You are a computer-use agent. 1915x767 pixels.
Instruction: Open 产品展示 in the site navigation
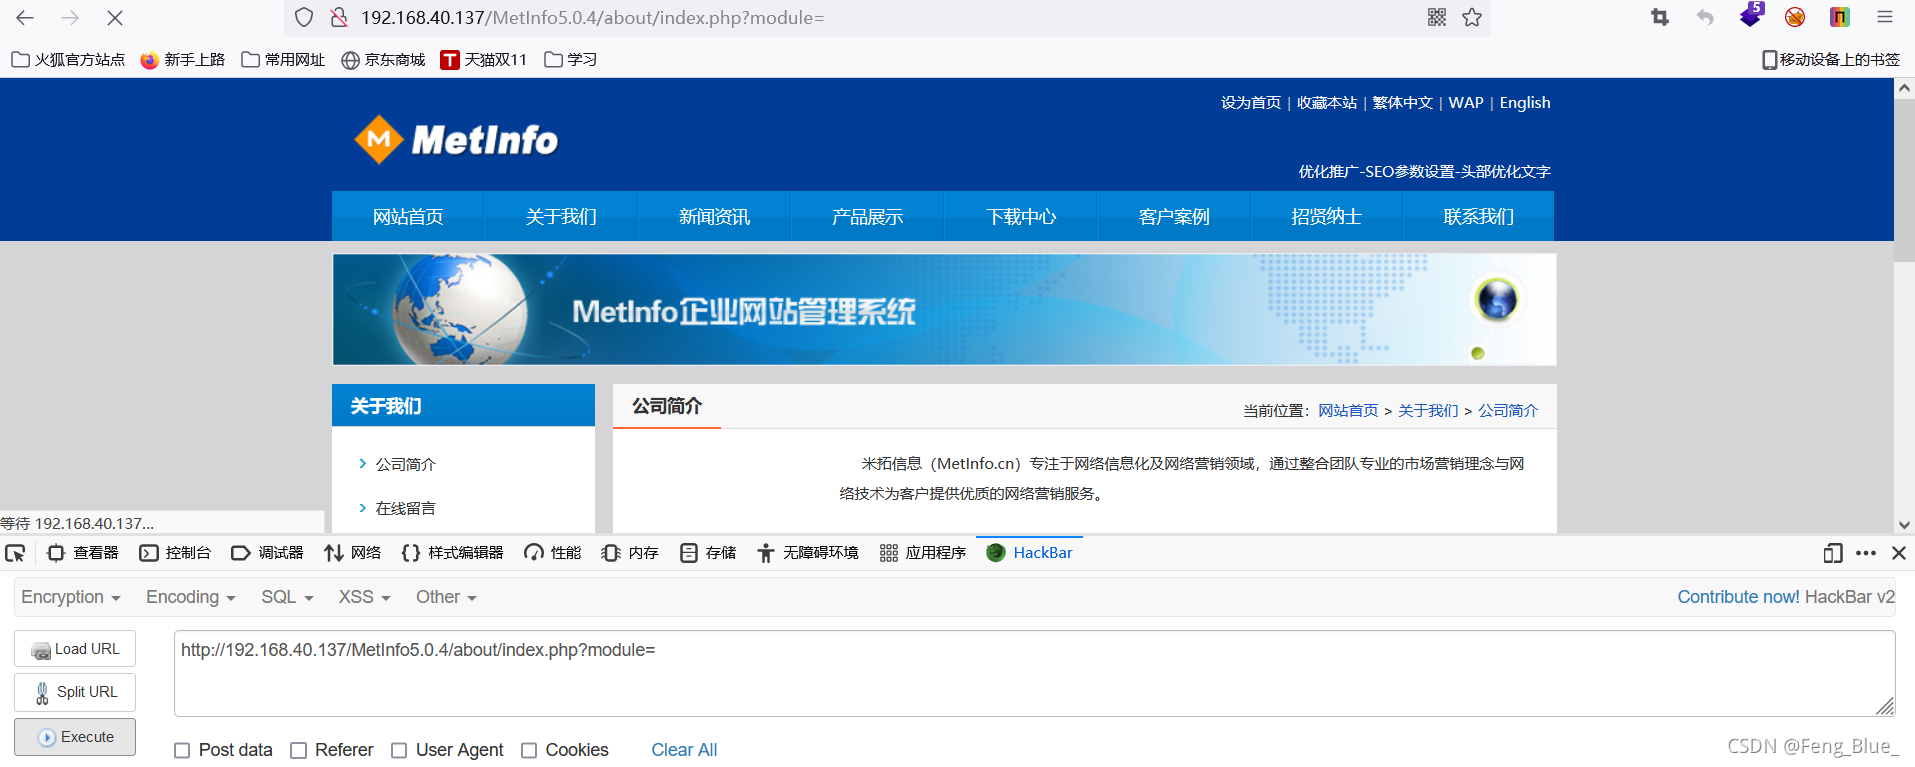[867, 216]
